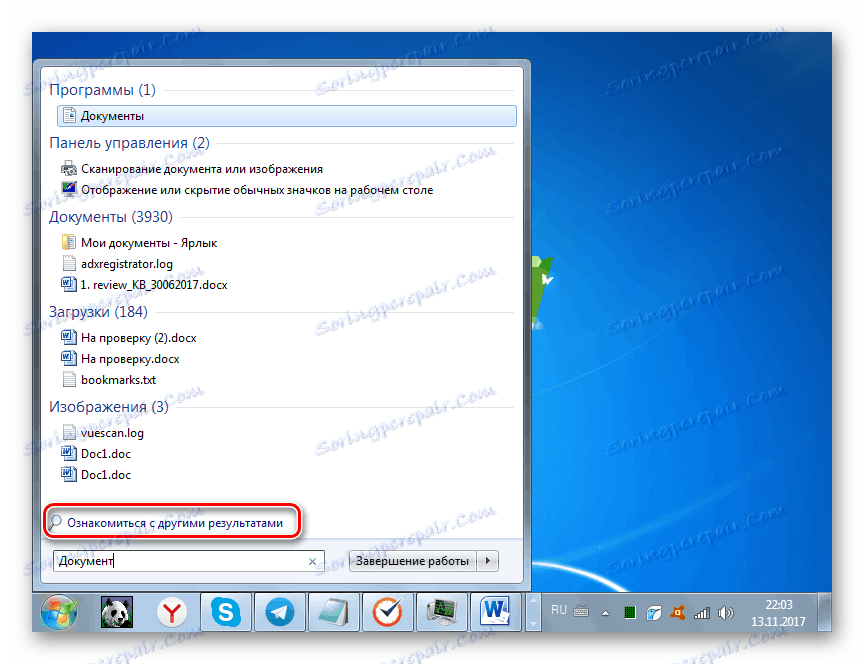Launch Yandex Browser from the taskbar

pos(172,612)
